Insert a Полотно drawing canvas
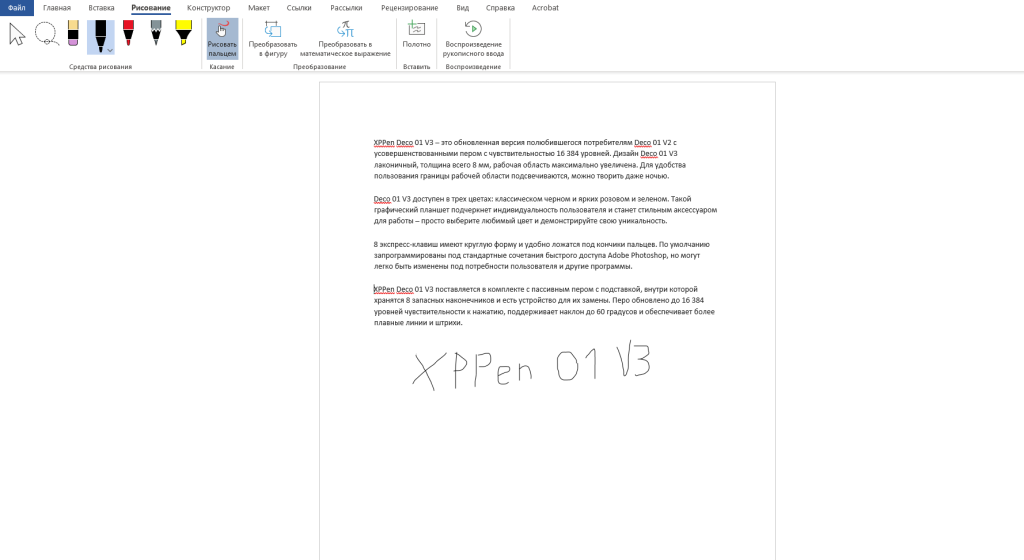Viewport: 1024px width, 560px height. (x=417, y=36)
